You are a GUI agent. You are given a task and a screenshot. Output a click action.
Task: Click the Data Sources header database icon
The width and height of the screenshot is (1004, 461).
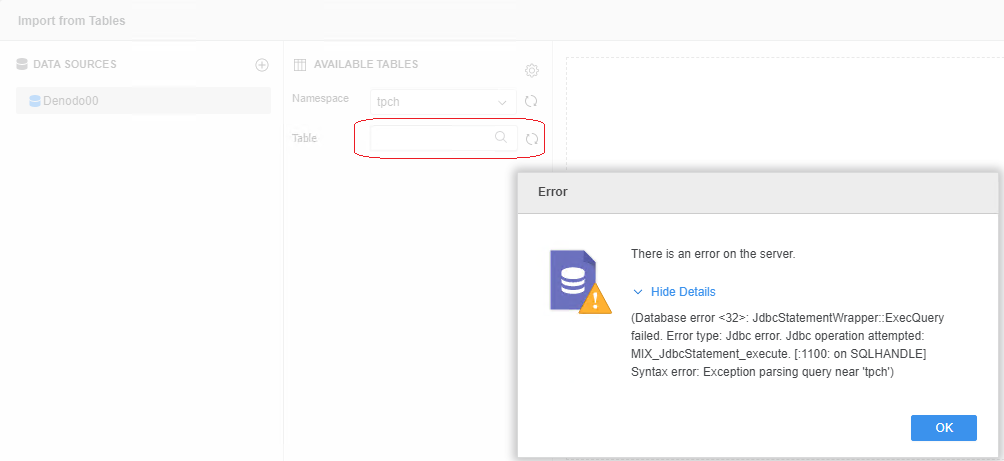22,65
